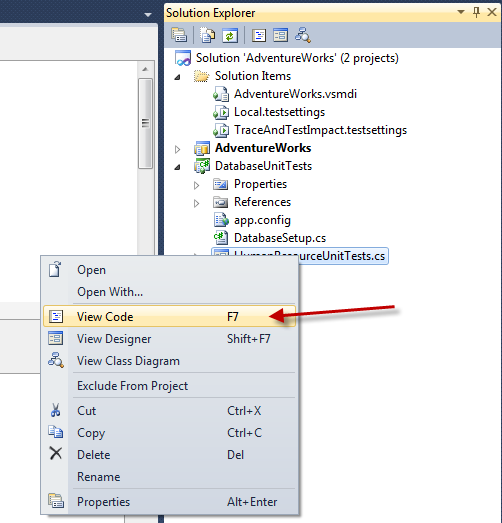Click the AdventureWorks.vsmdi file icon
The image size is (502, 523).
(221, 94)
